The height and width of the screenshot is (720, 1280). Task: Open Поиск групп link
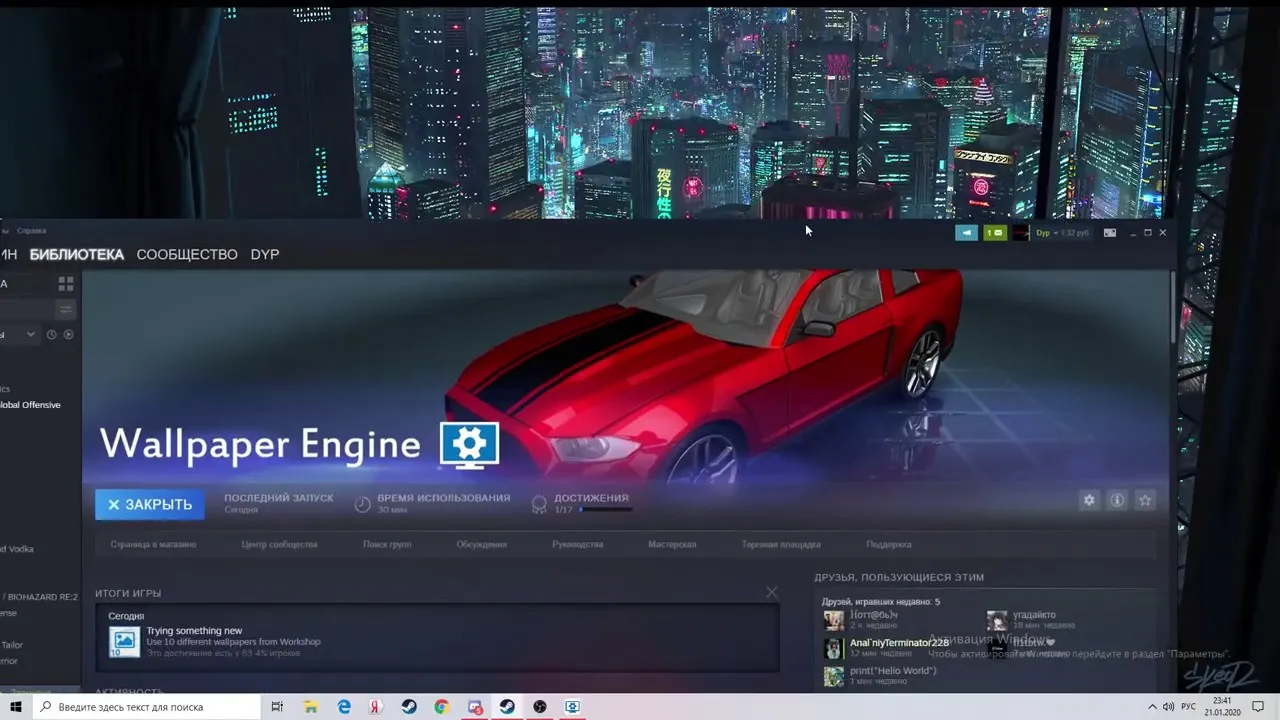tap(387, 544)
